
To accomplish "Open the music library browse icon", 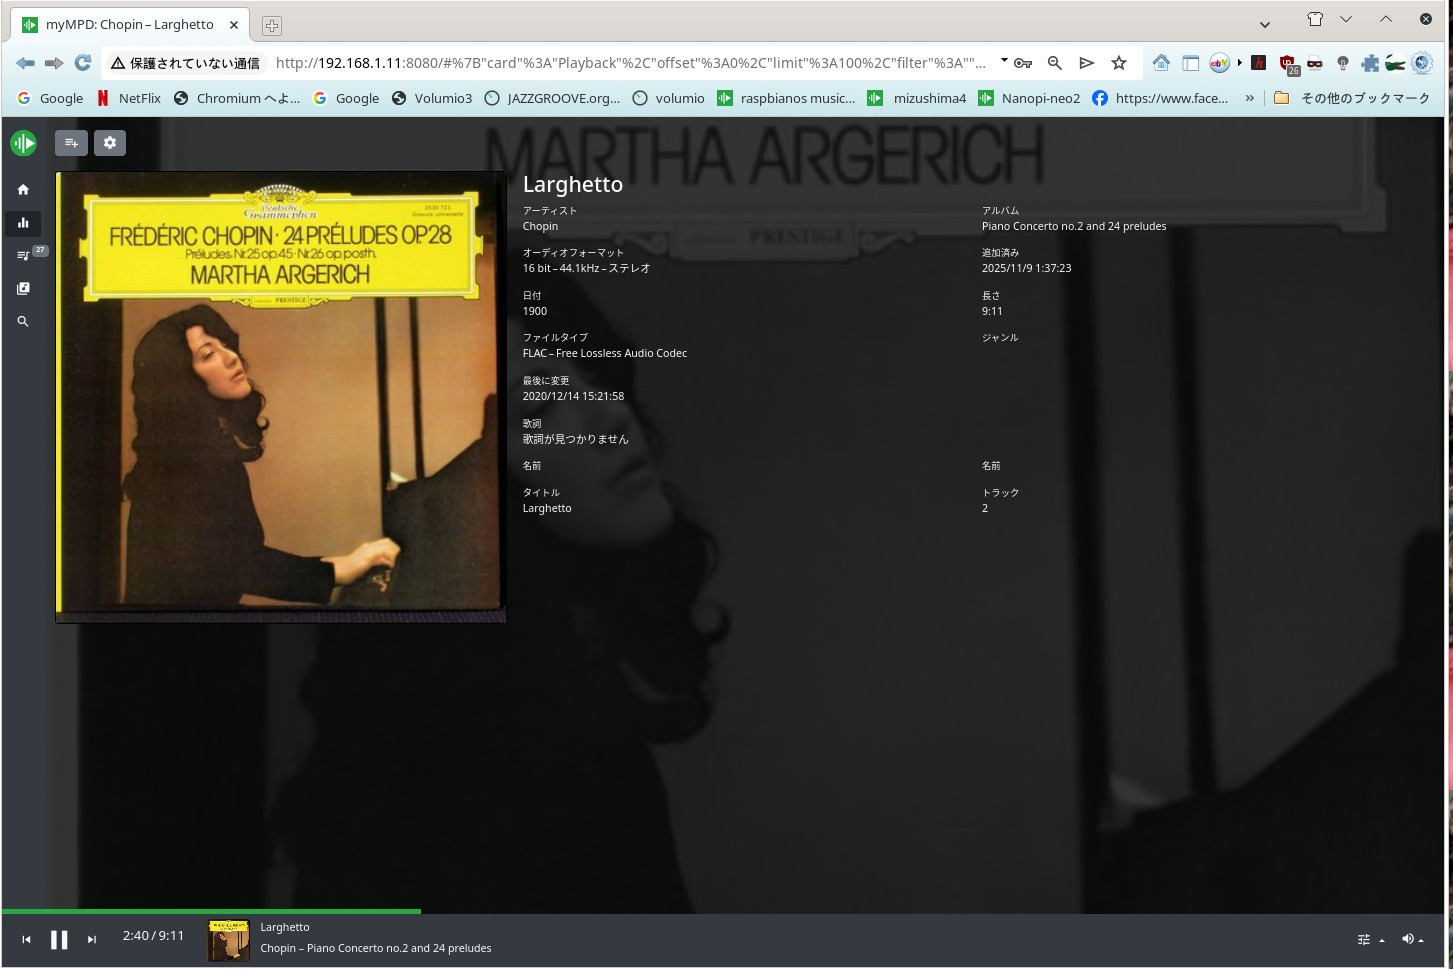I will tap(23, 288).
